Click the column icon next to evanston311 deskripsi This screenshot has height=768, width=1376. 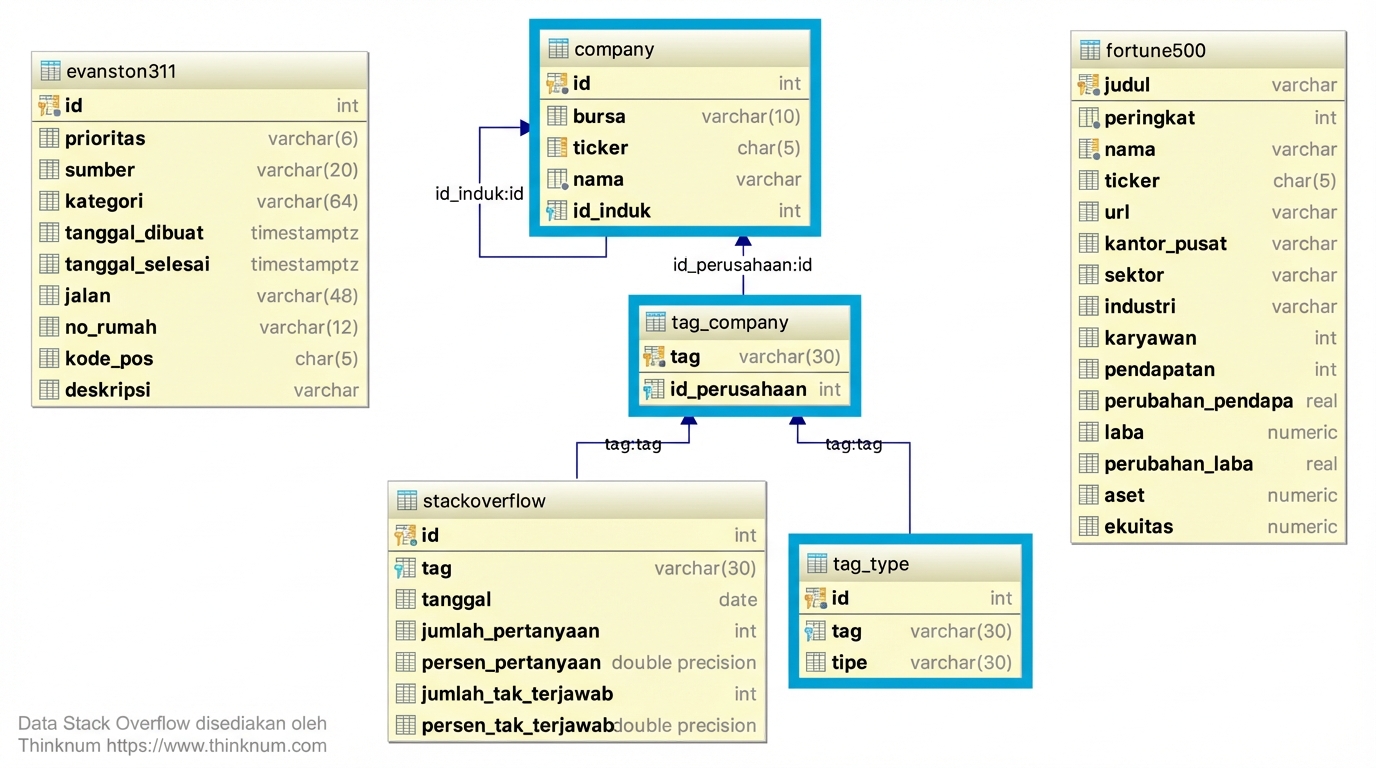(47, 390)
